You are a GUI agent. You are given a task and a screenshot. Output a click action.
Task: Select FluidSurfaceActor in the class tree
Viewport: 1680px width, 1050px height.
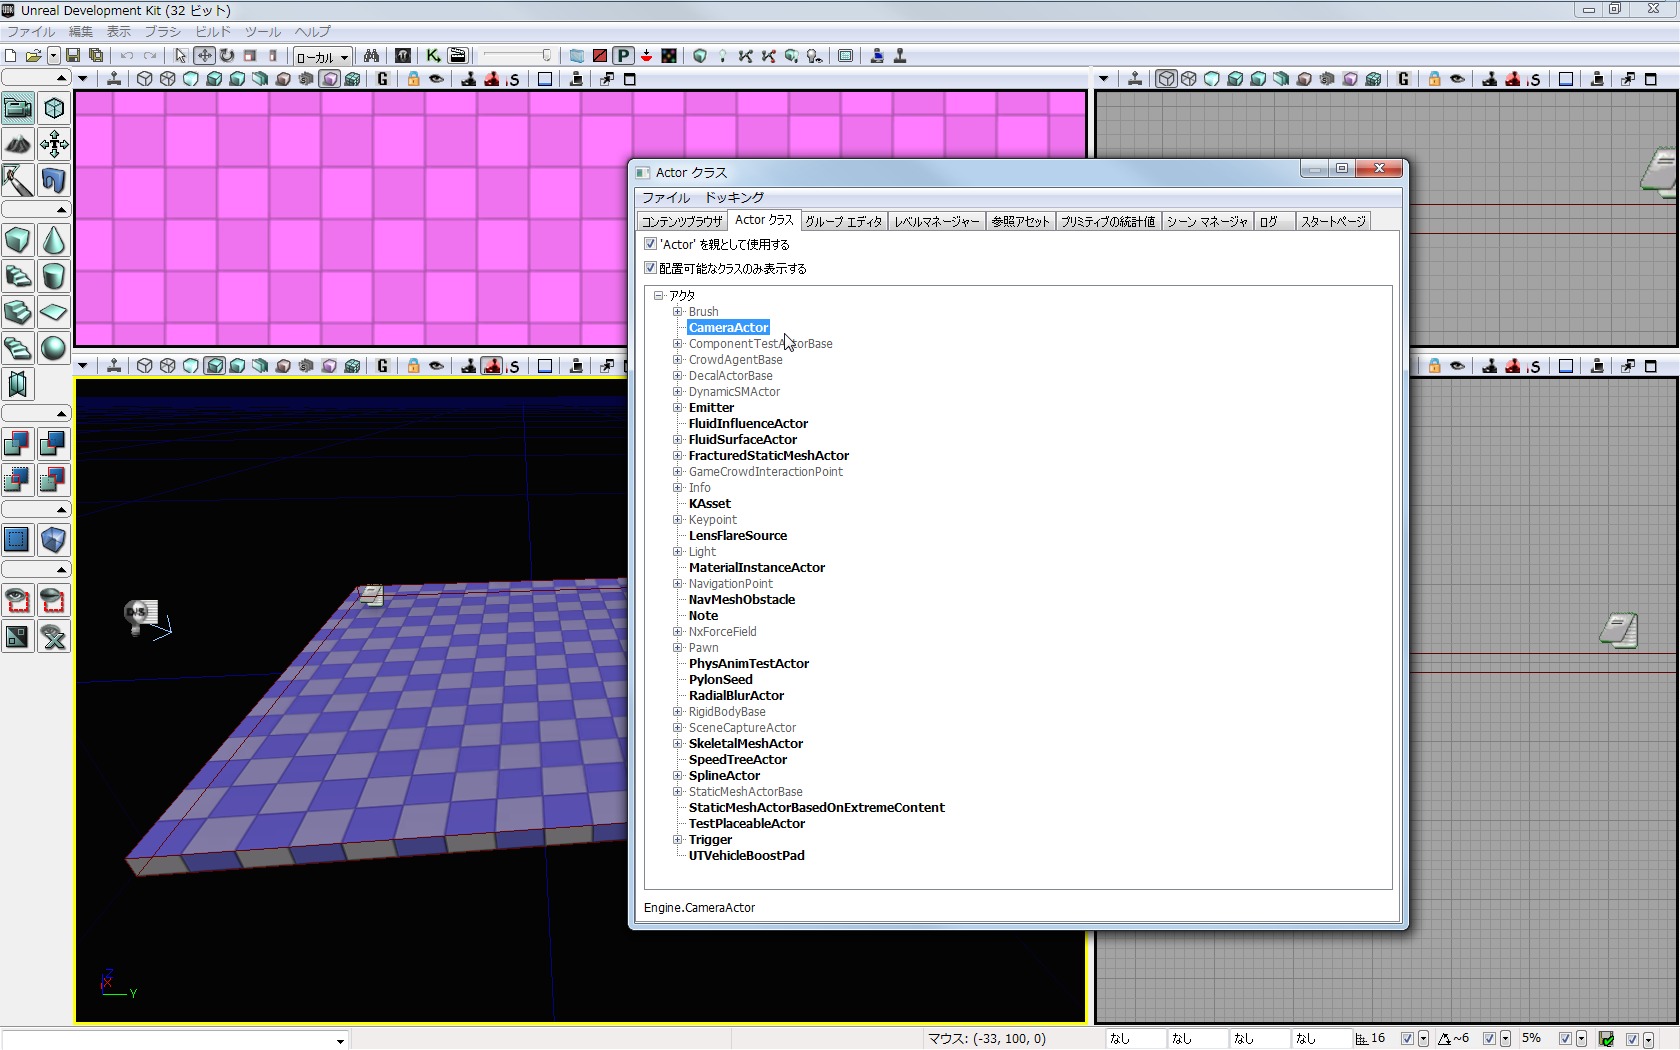coord(742,440)
